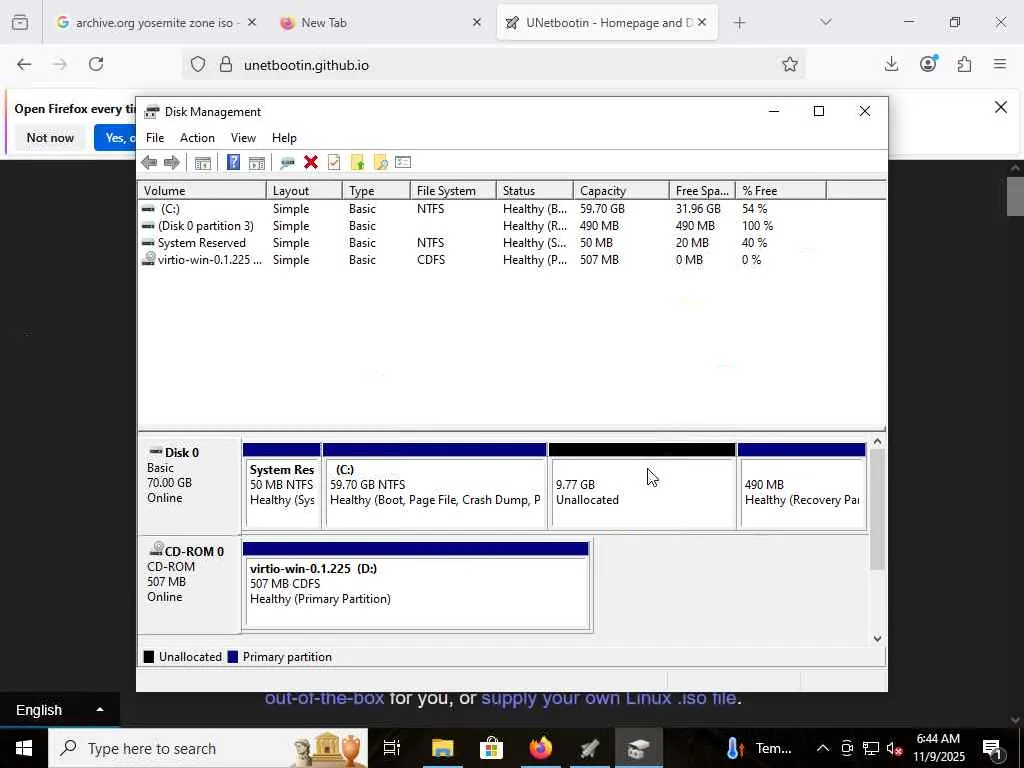Click the graphical pane scroll down arrow
1024x768 pixels.
pos(878,639)
